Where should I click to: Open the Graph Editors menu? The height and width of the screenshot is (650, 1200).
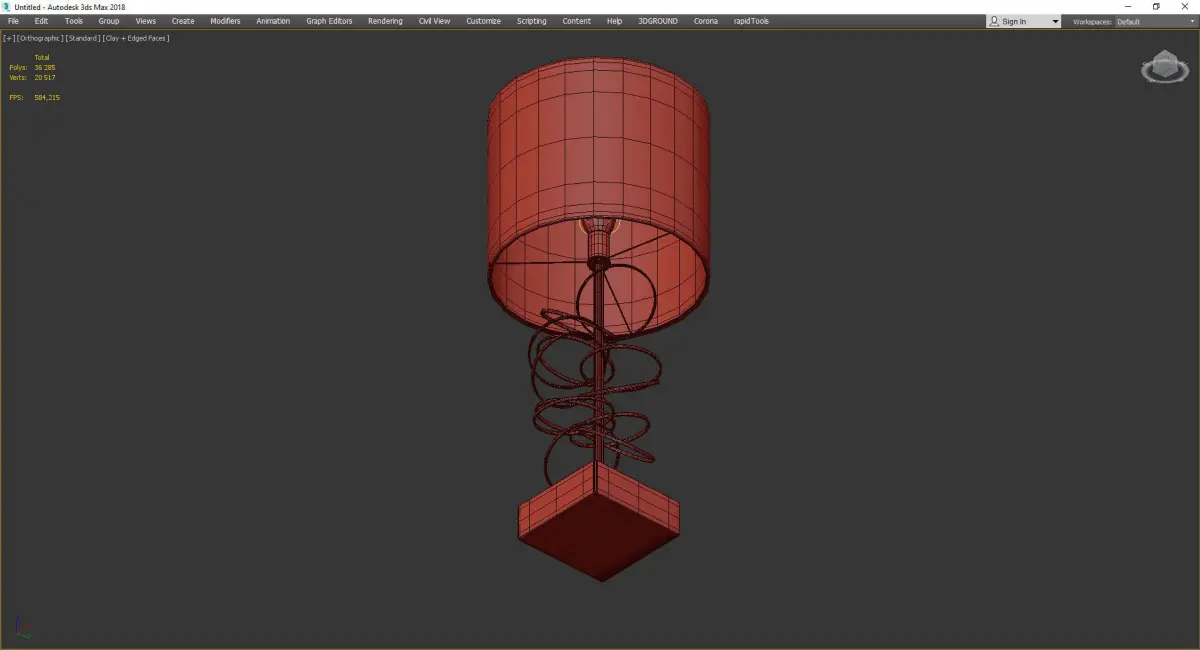[x=329, y=21]
